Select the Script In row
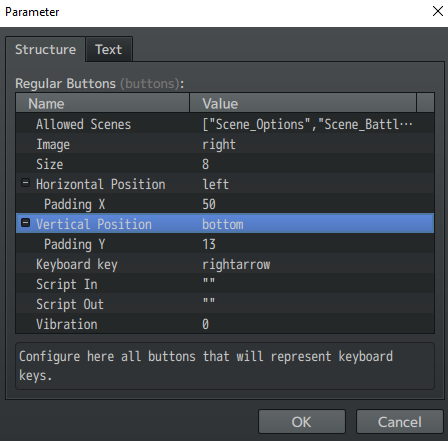 pyautogui.click(x=225, y=284)
